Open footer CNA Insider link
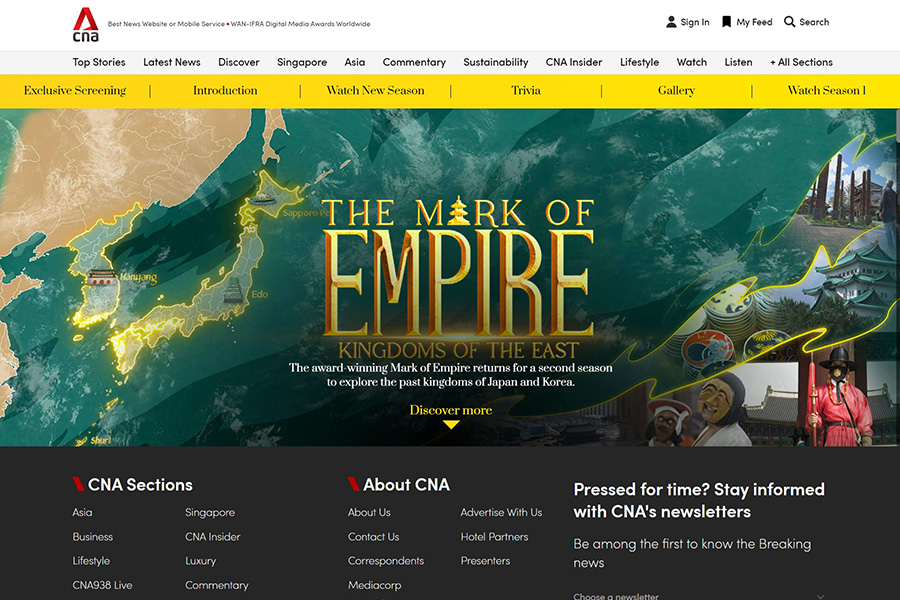Screen dimensions: 900x600 pos(212,537)
